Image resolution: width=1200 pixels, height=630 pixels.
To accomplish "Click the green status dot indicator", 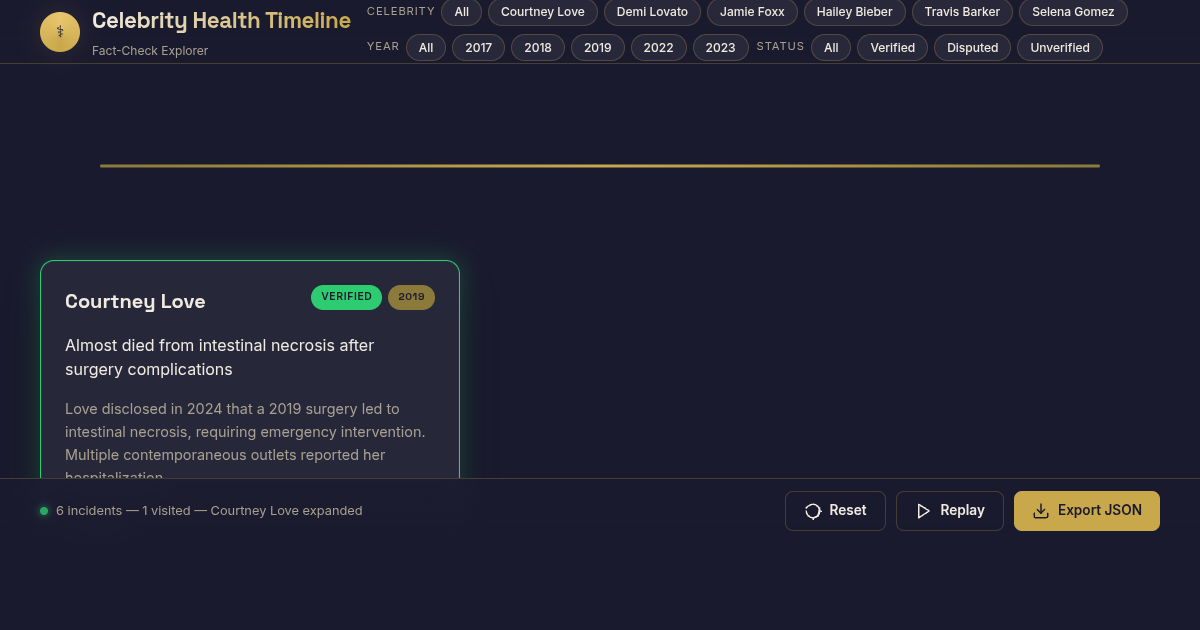I will pos(44,511).
